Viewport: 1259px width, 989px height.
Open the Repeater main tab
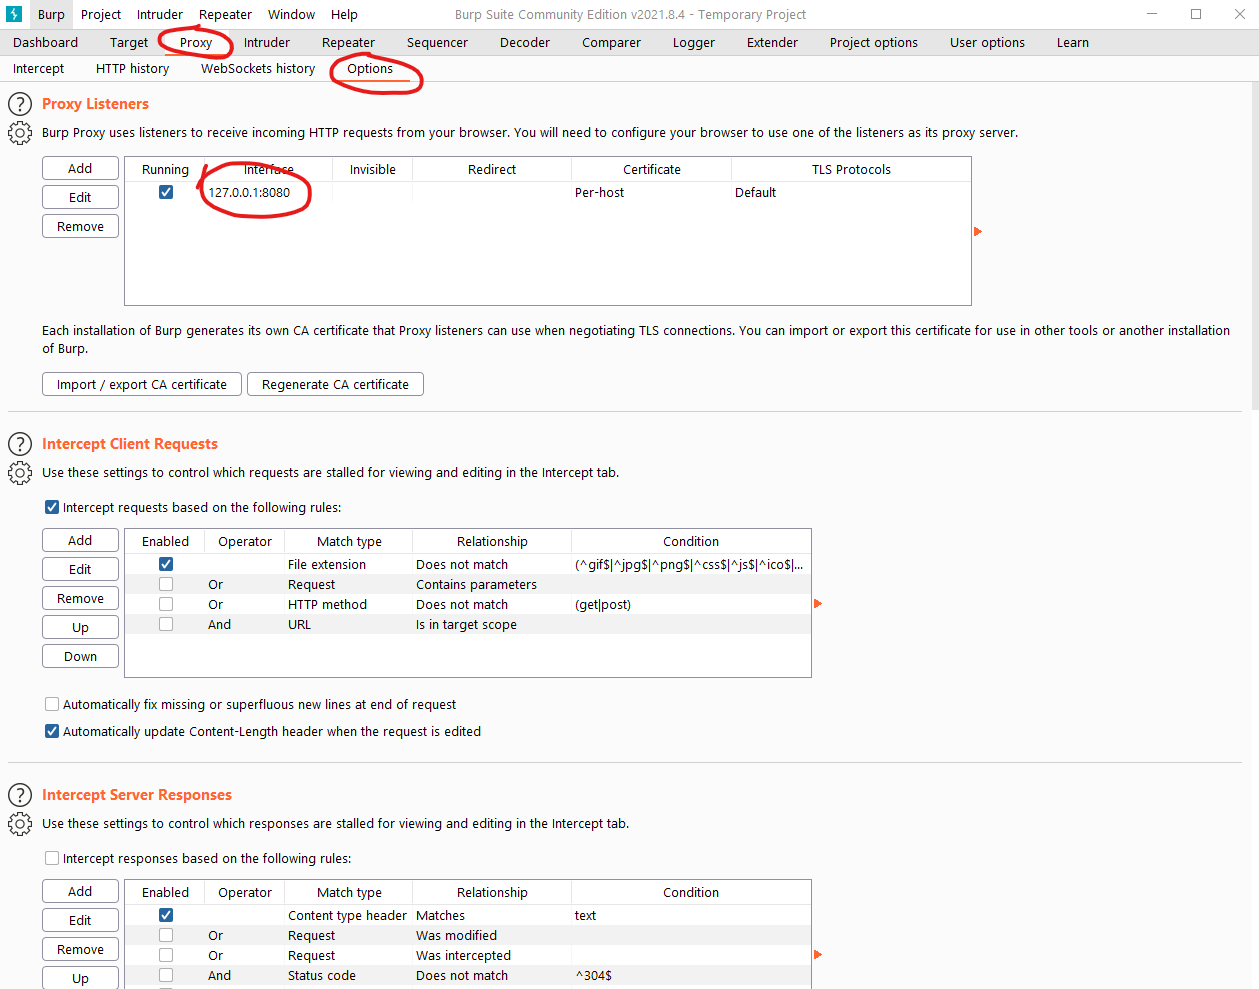point(348,43)
